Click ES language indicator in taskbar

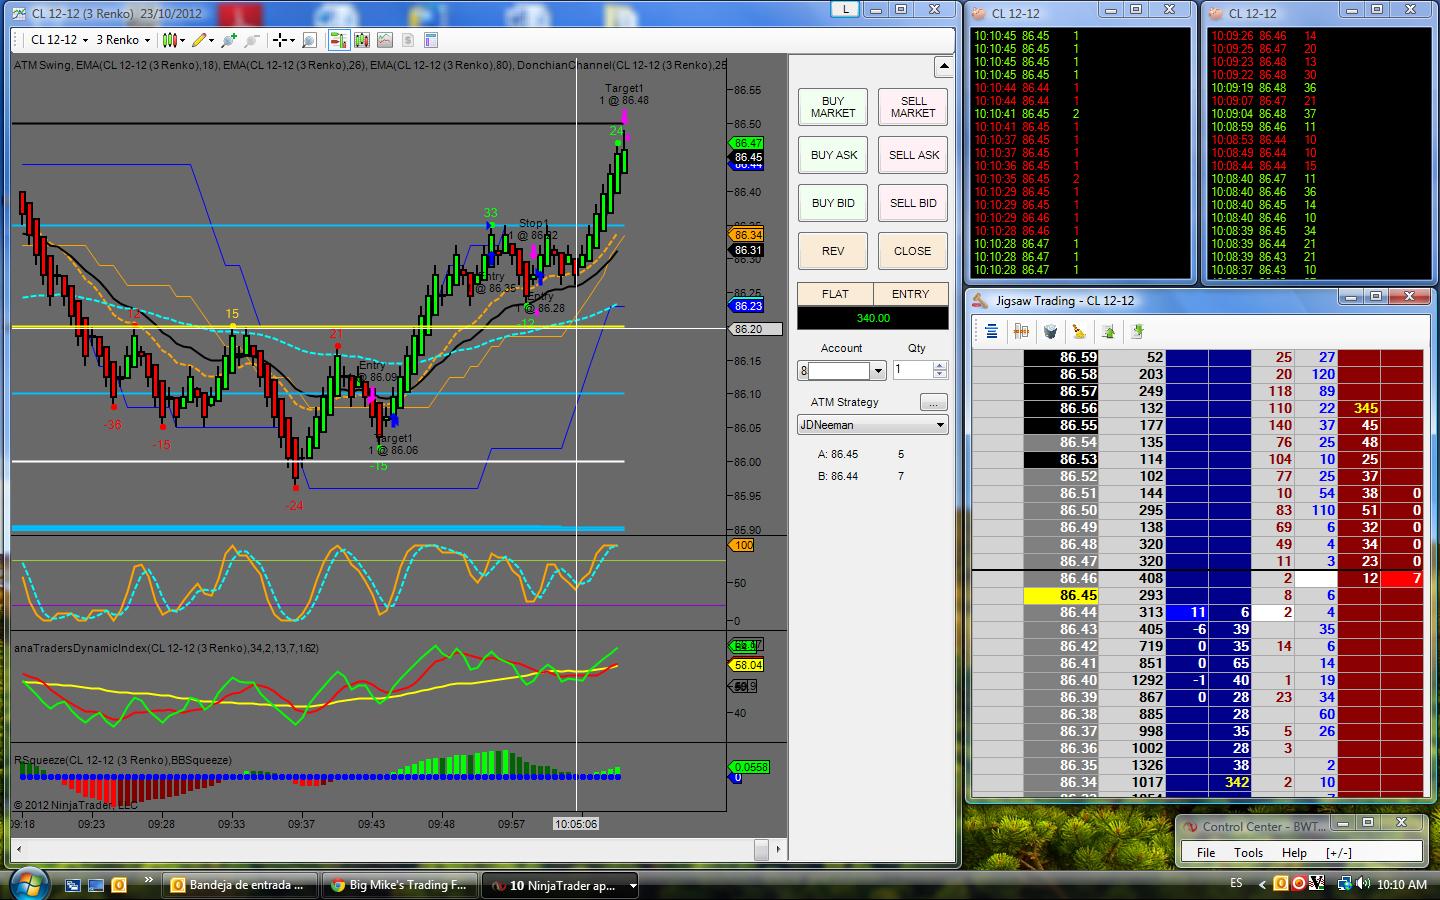point(1236,883)
